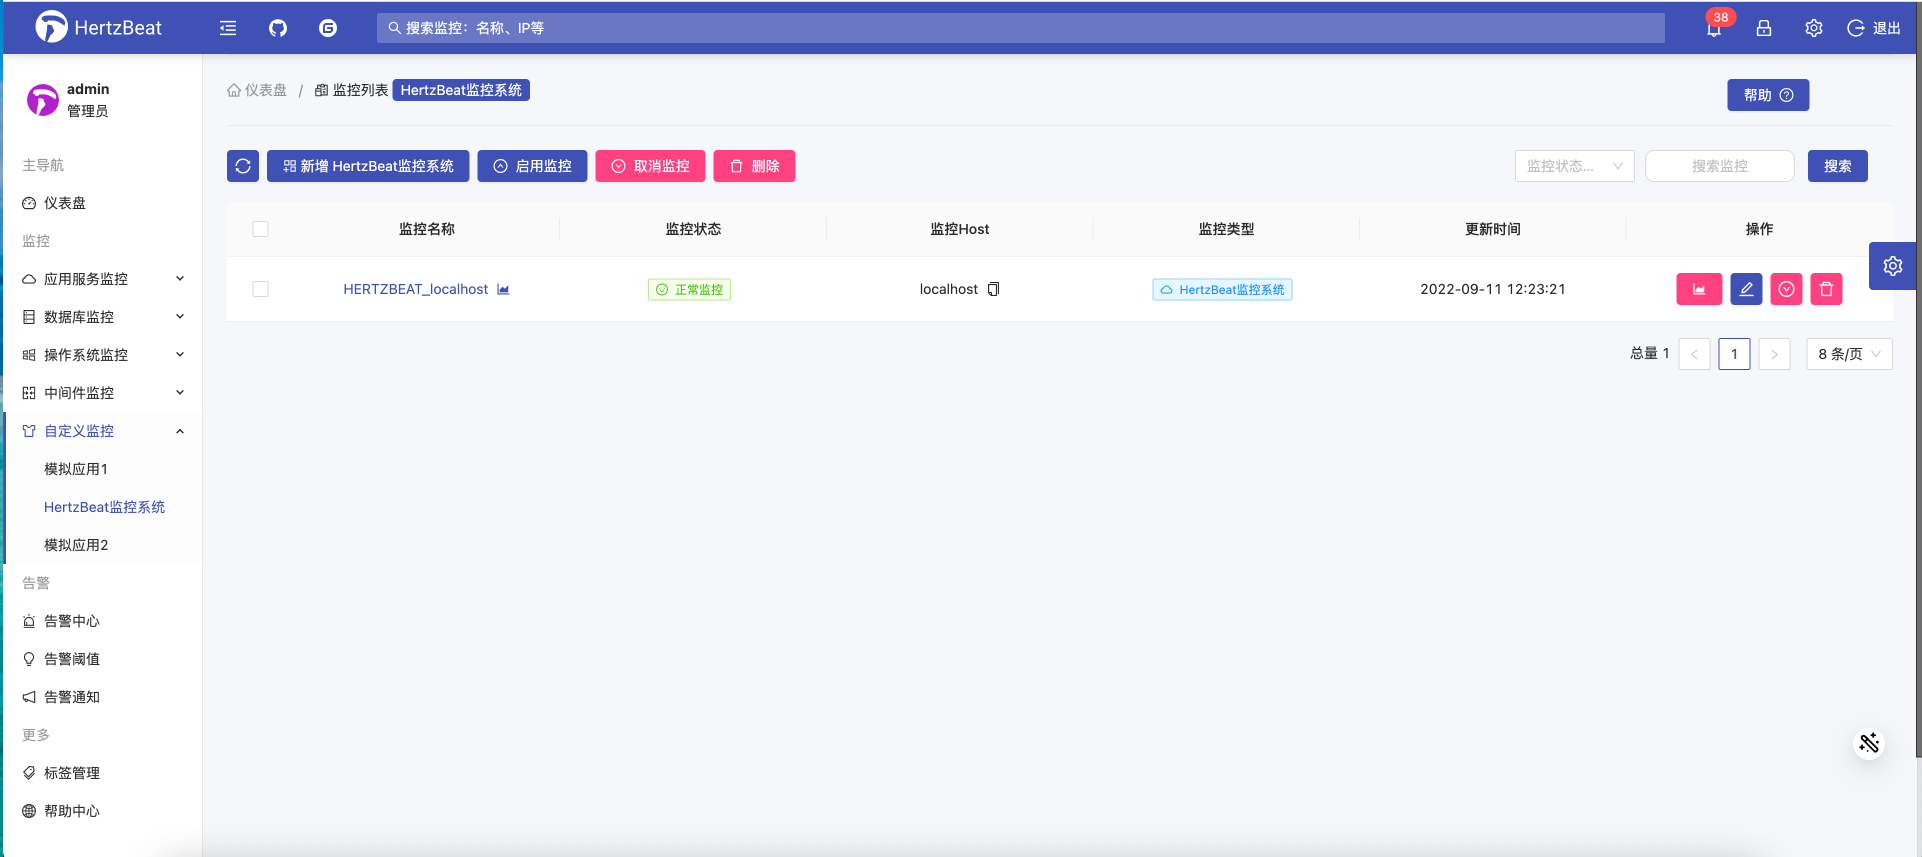This screenshot has height=857, width=1922.
Task: Click the refresh icon button
Action: pos(243,166)
